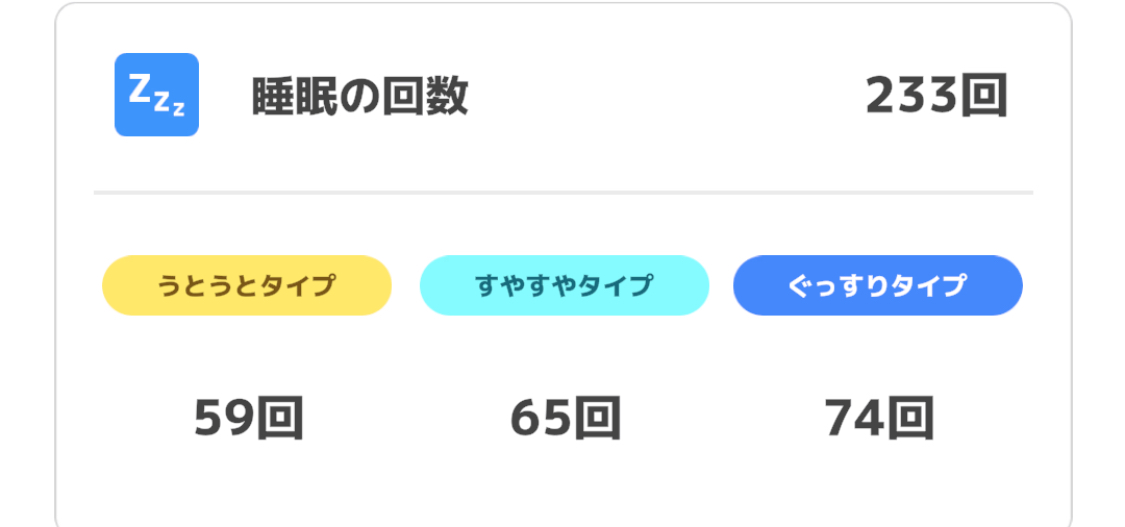Click the large Z letter inside sleep icon
Viewport: 1125px width, 527px height.
click(138, 90)
